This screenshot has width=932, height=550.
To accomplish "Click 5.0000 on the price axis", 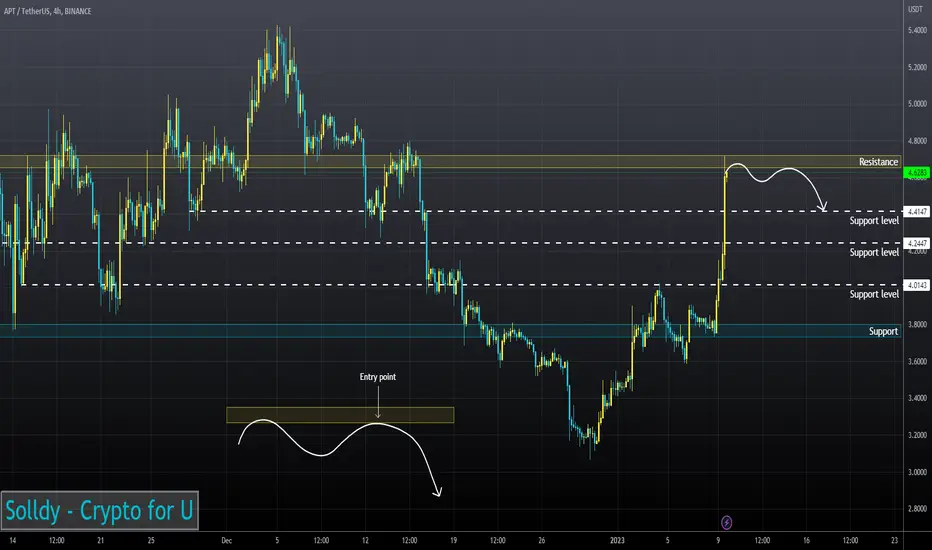I will (x=917, y=103).
